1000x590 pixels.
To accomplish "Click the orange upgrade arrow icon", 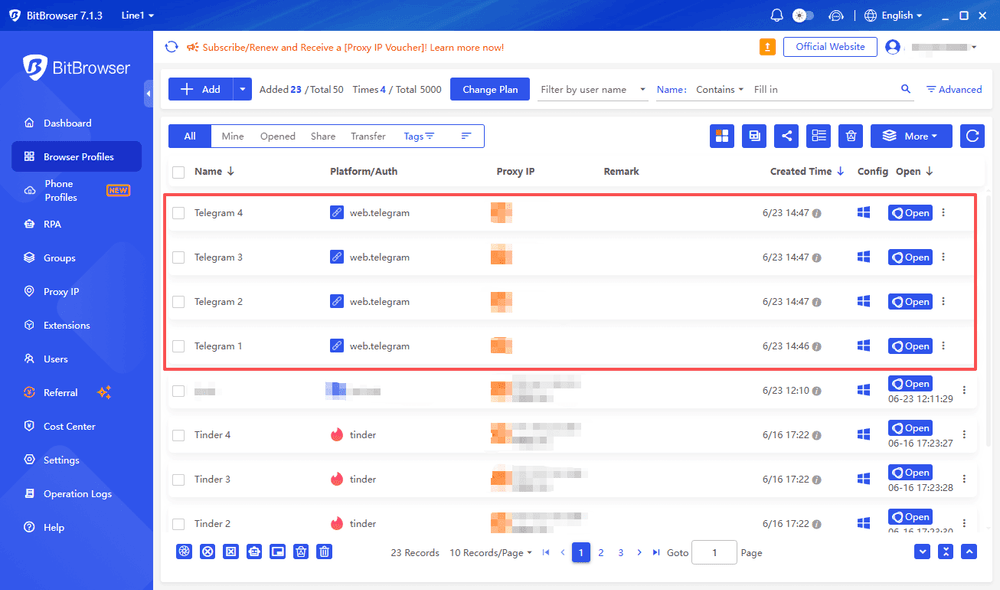I will tap(767, 47).
